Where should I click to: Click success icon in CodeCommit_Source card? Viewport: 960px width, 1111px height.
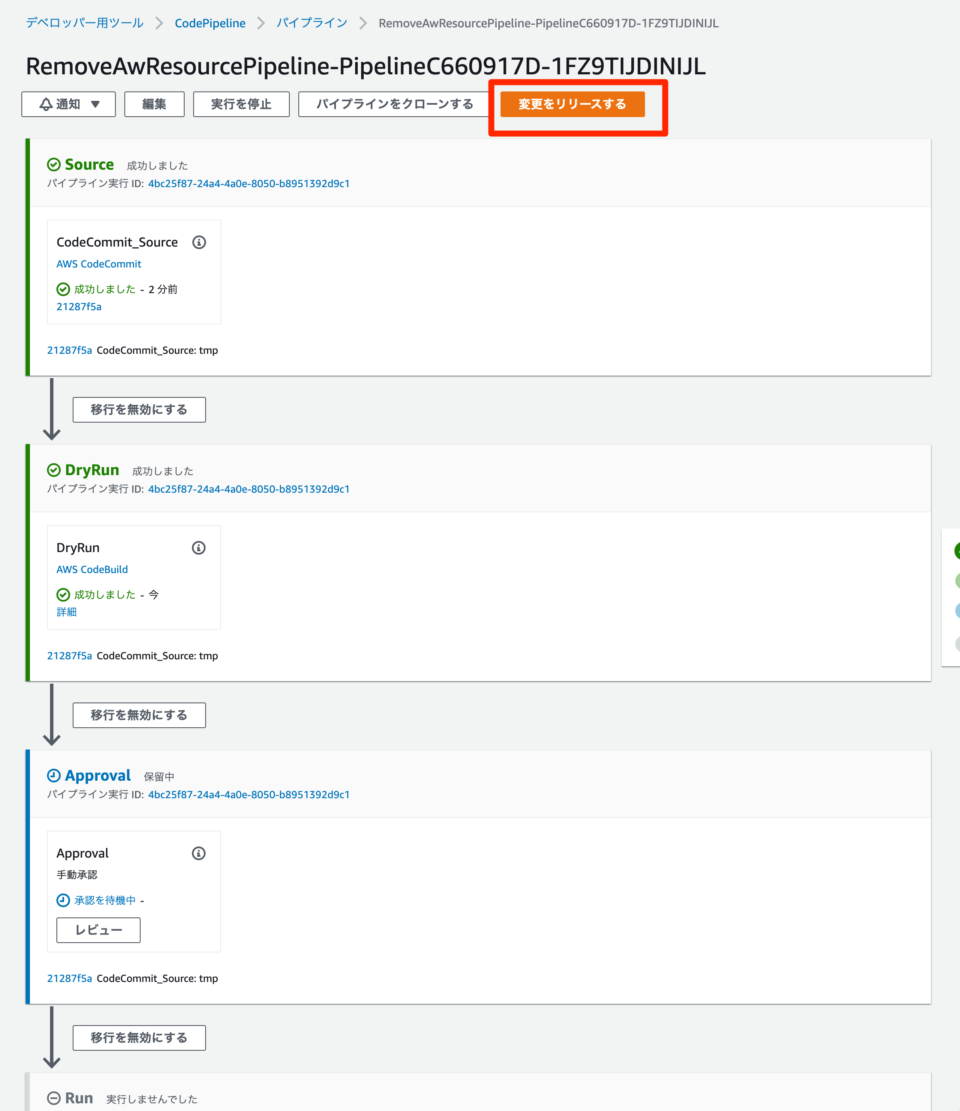coord(63,289)
